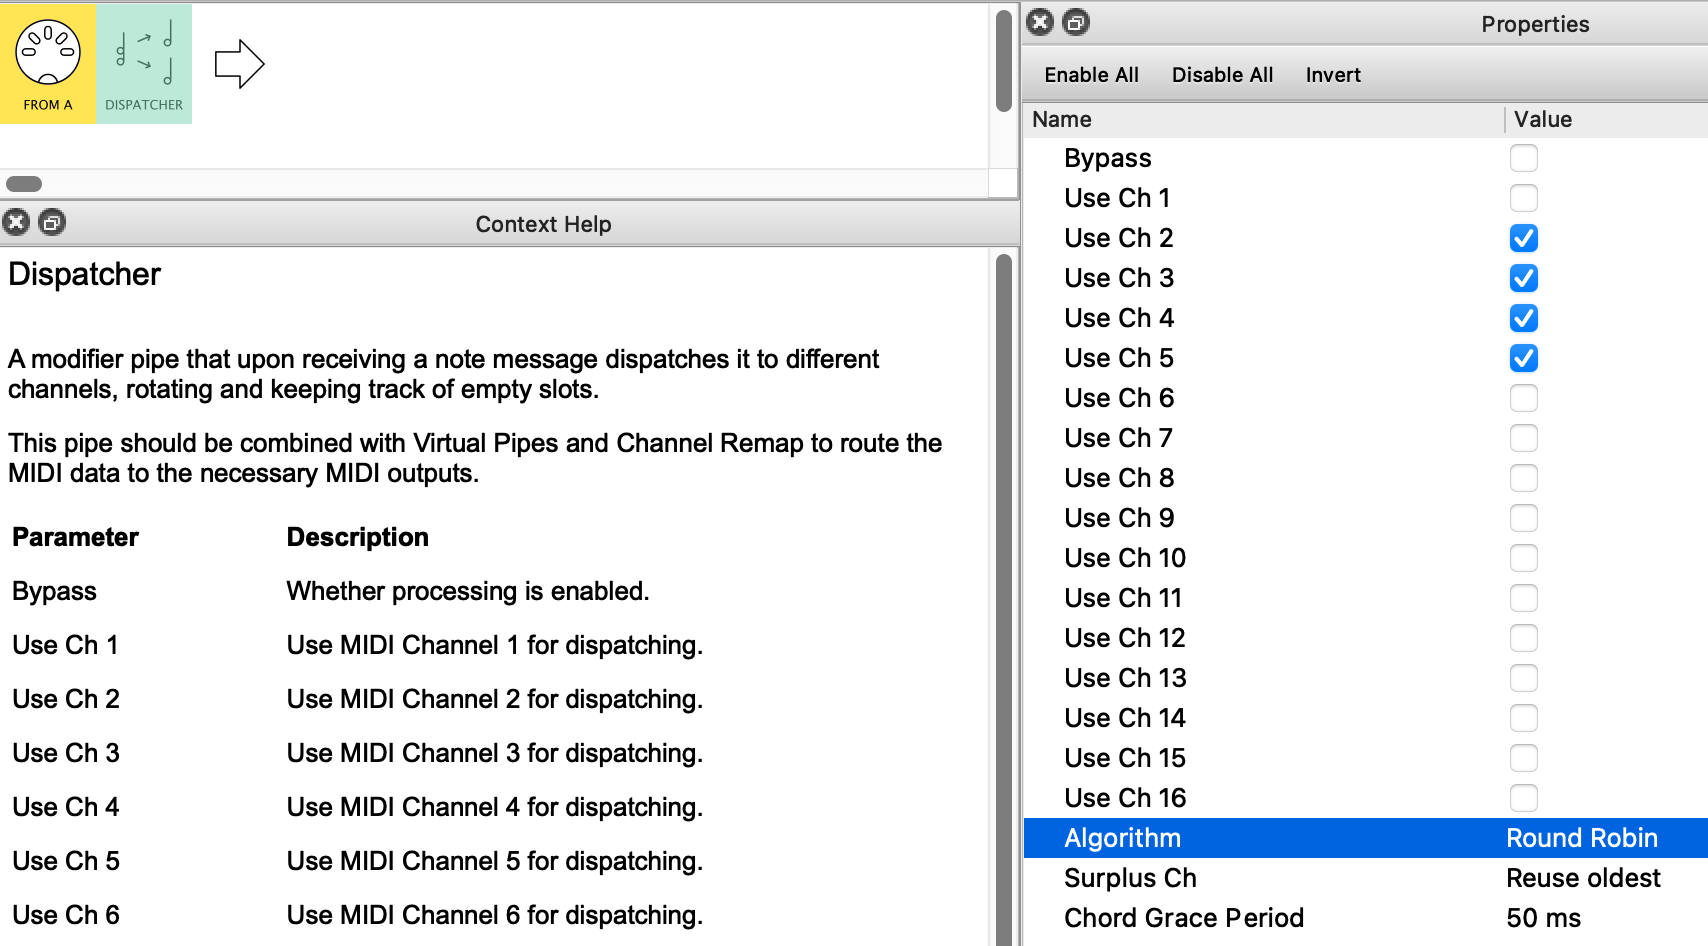Float the Properties panel window
Image resolution: width=1708 pixels, height=946 pixels.
click(x=1076, y=22)
